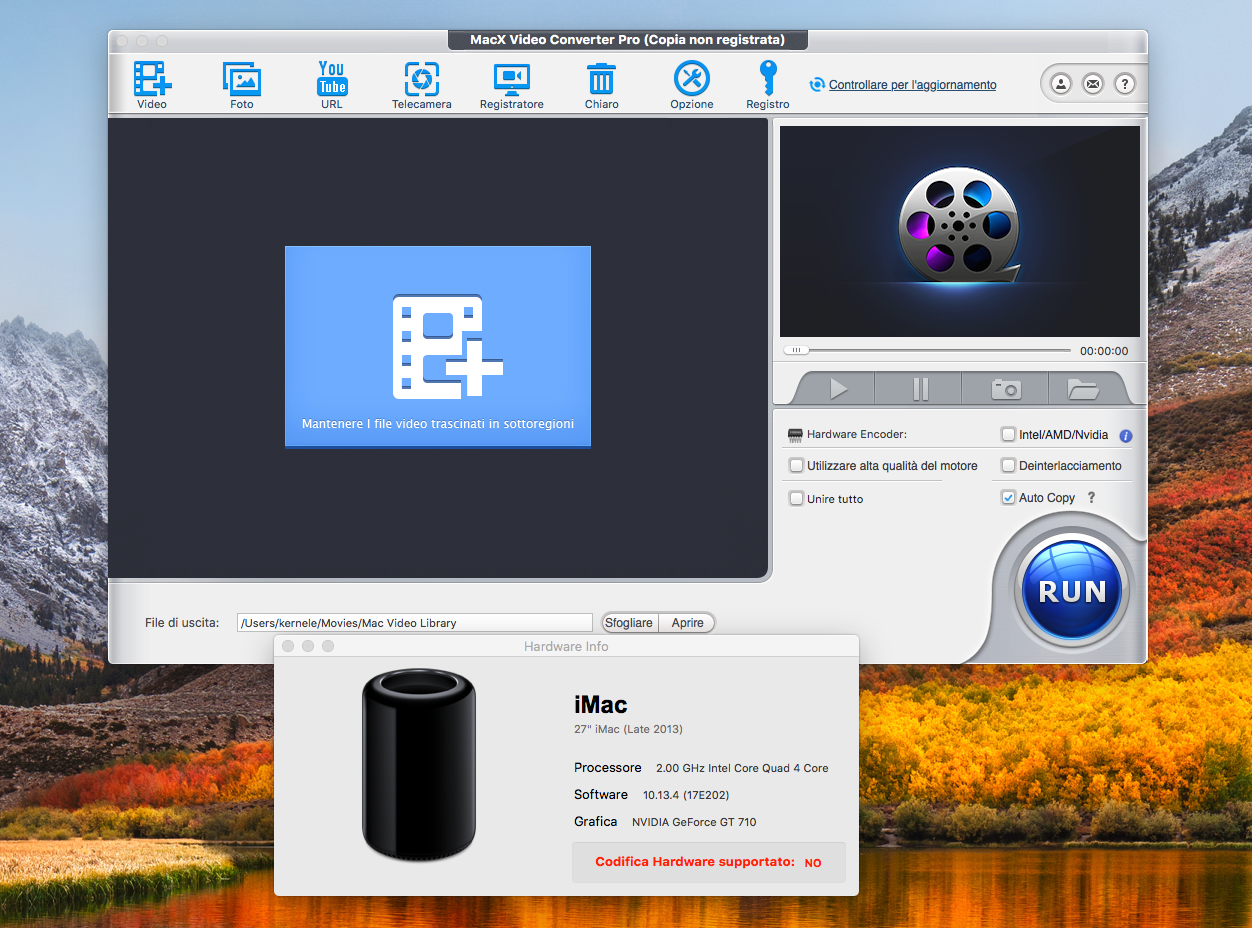Viewport: 1252px width, 928px height.
Task: Click the update refresh icon
Action: click(817, 85)
